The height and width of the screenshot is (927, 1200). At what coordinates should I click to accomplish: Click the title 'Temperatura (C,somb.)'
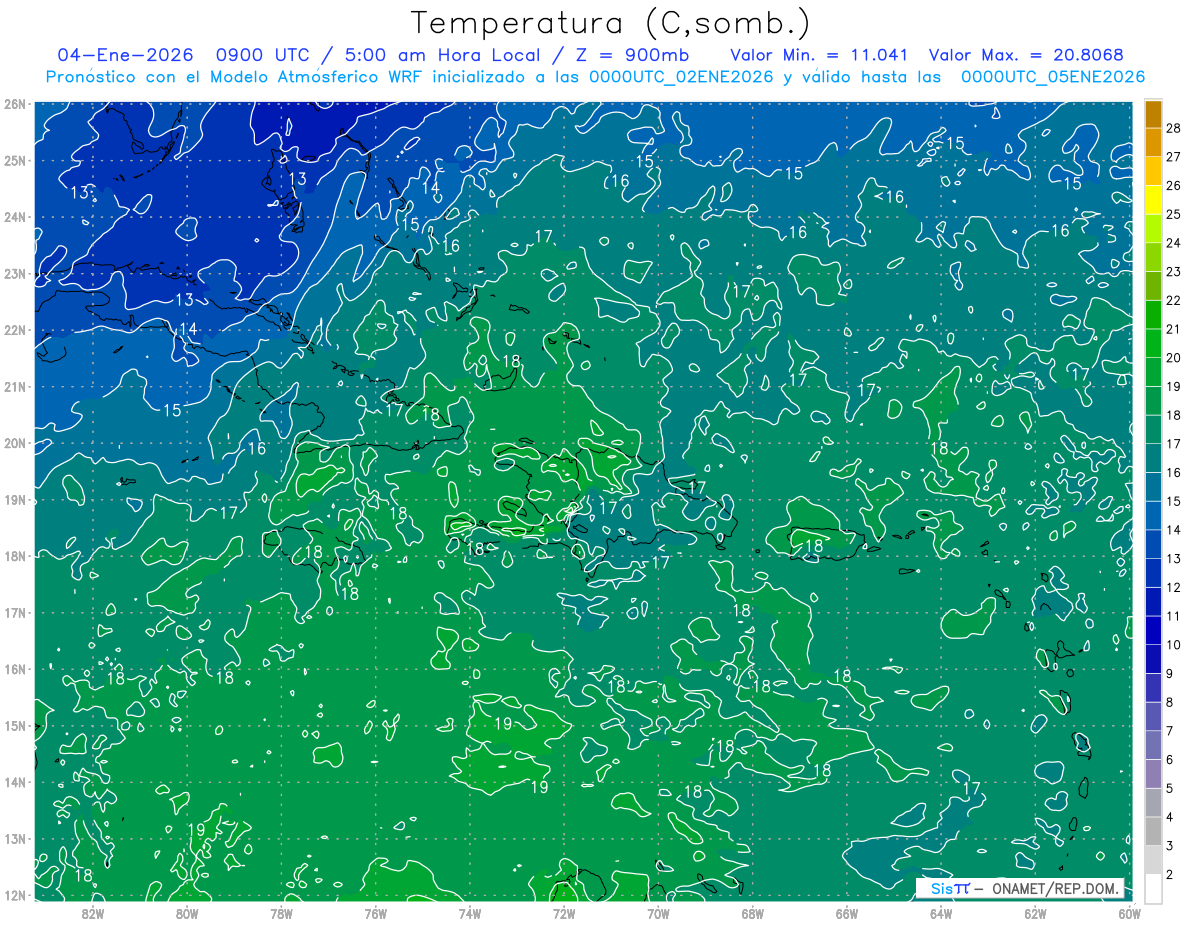pyautogui.click(x=611, y=22)
